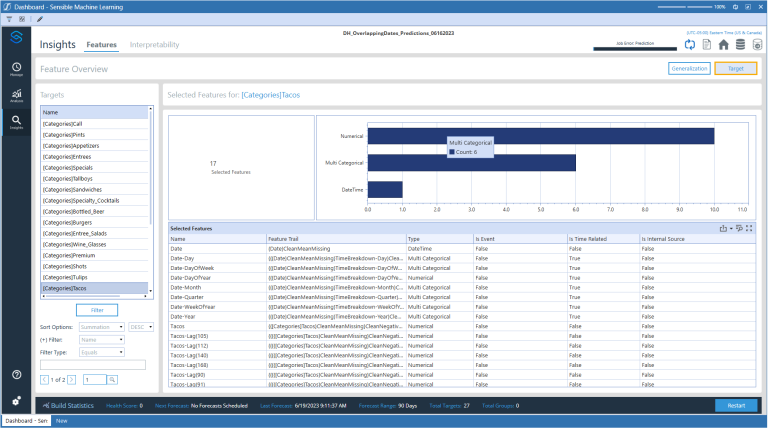Select the Features tab
The image size is (768, 429).
point(101,45)
